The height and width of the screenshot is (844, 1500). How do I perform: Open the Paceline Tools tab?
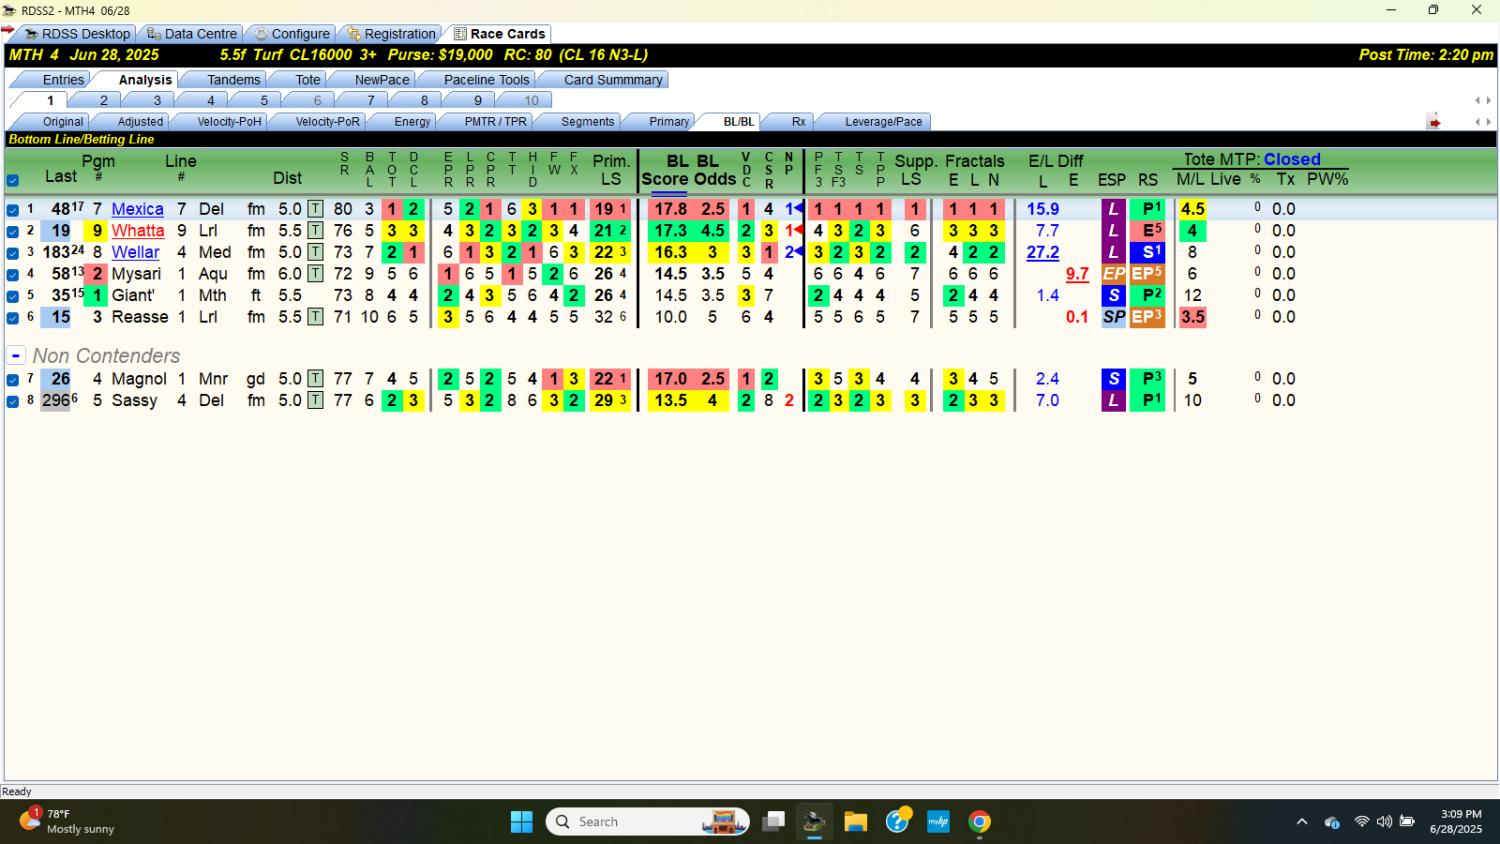click(x=486, y=80)
